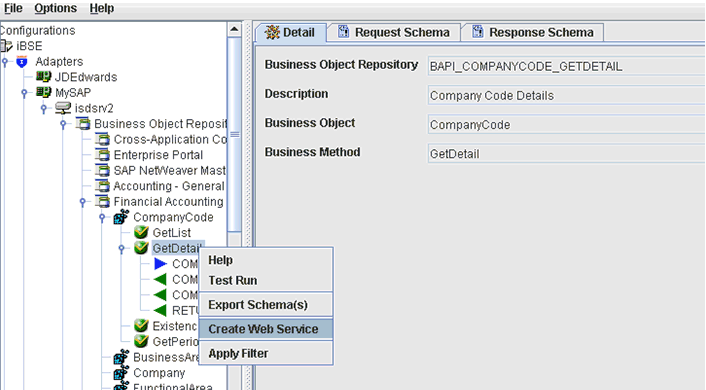This screenshot has width=706, height=390.
Task: Click the Existence method checkmark icon
Action: point(141,326)
